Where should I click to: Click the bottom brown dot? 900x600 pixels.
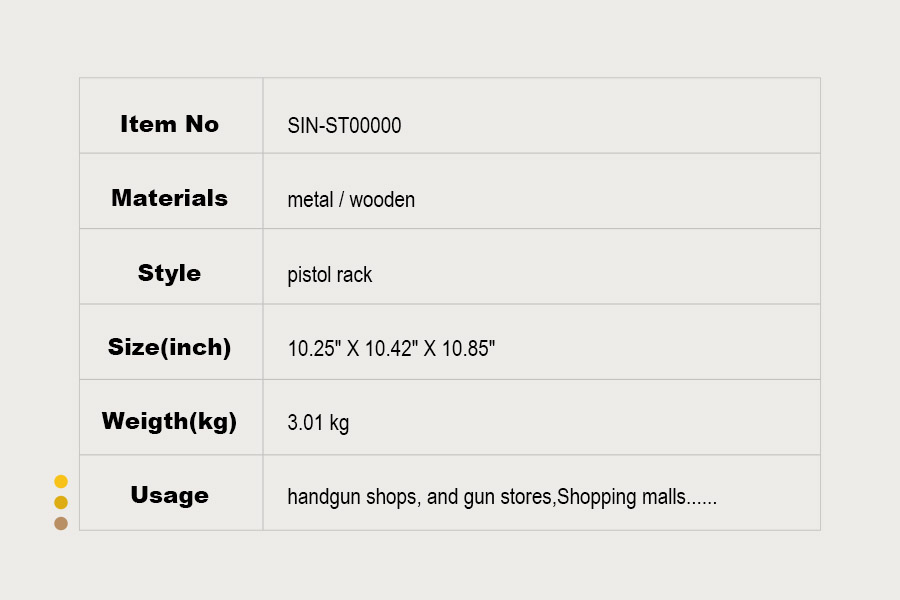click(61, 523)
